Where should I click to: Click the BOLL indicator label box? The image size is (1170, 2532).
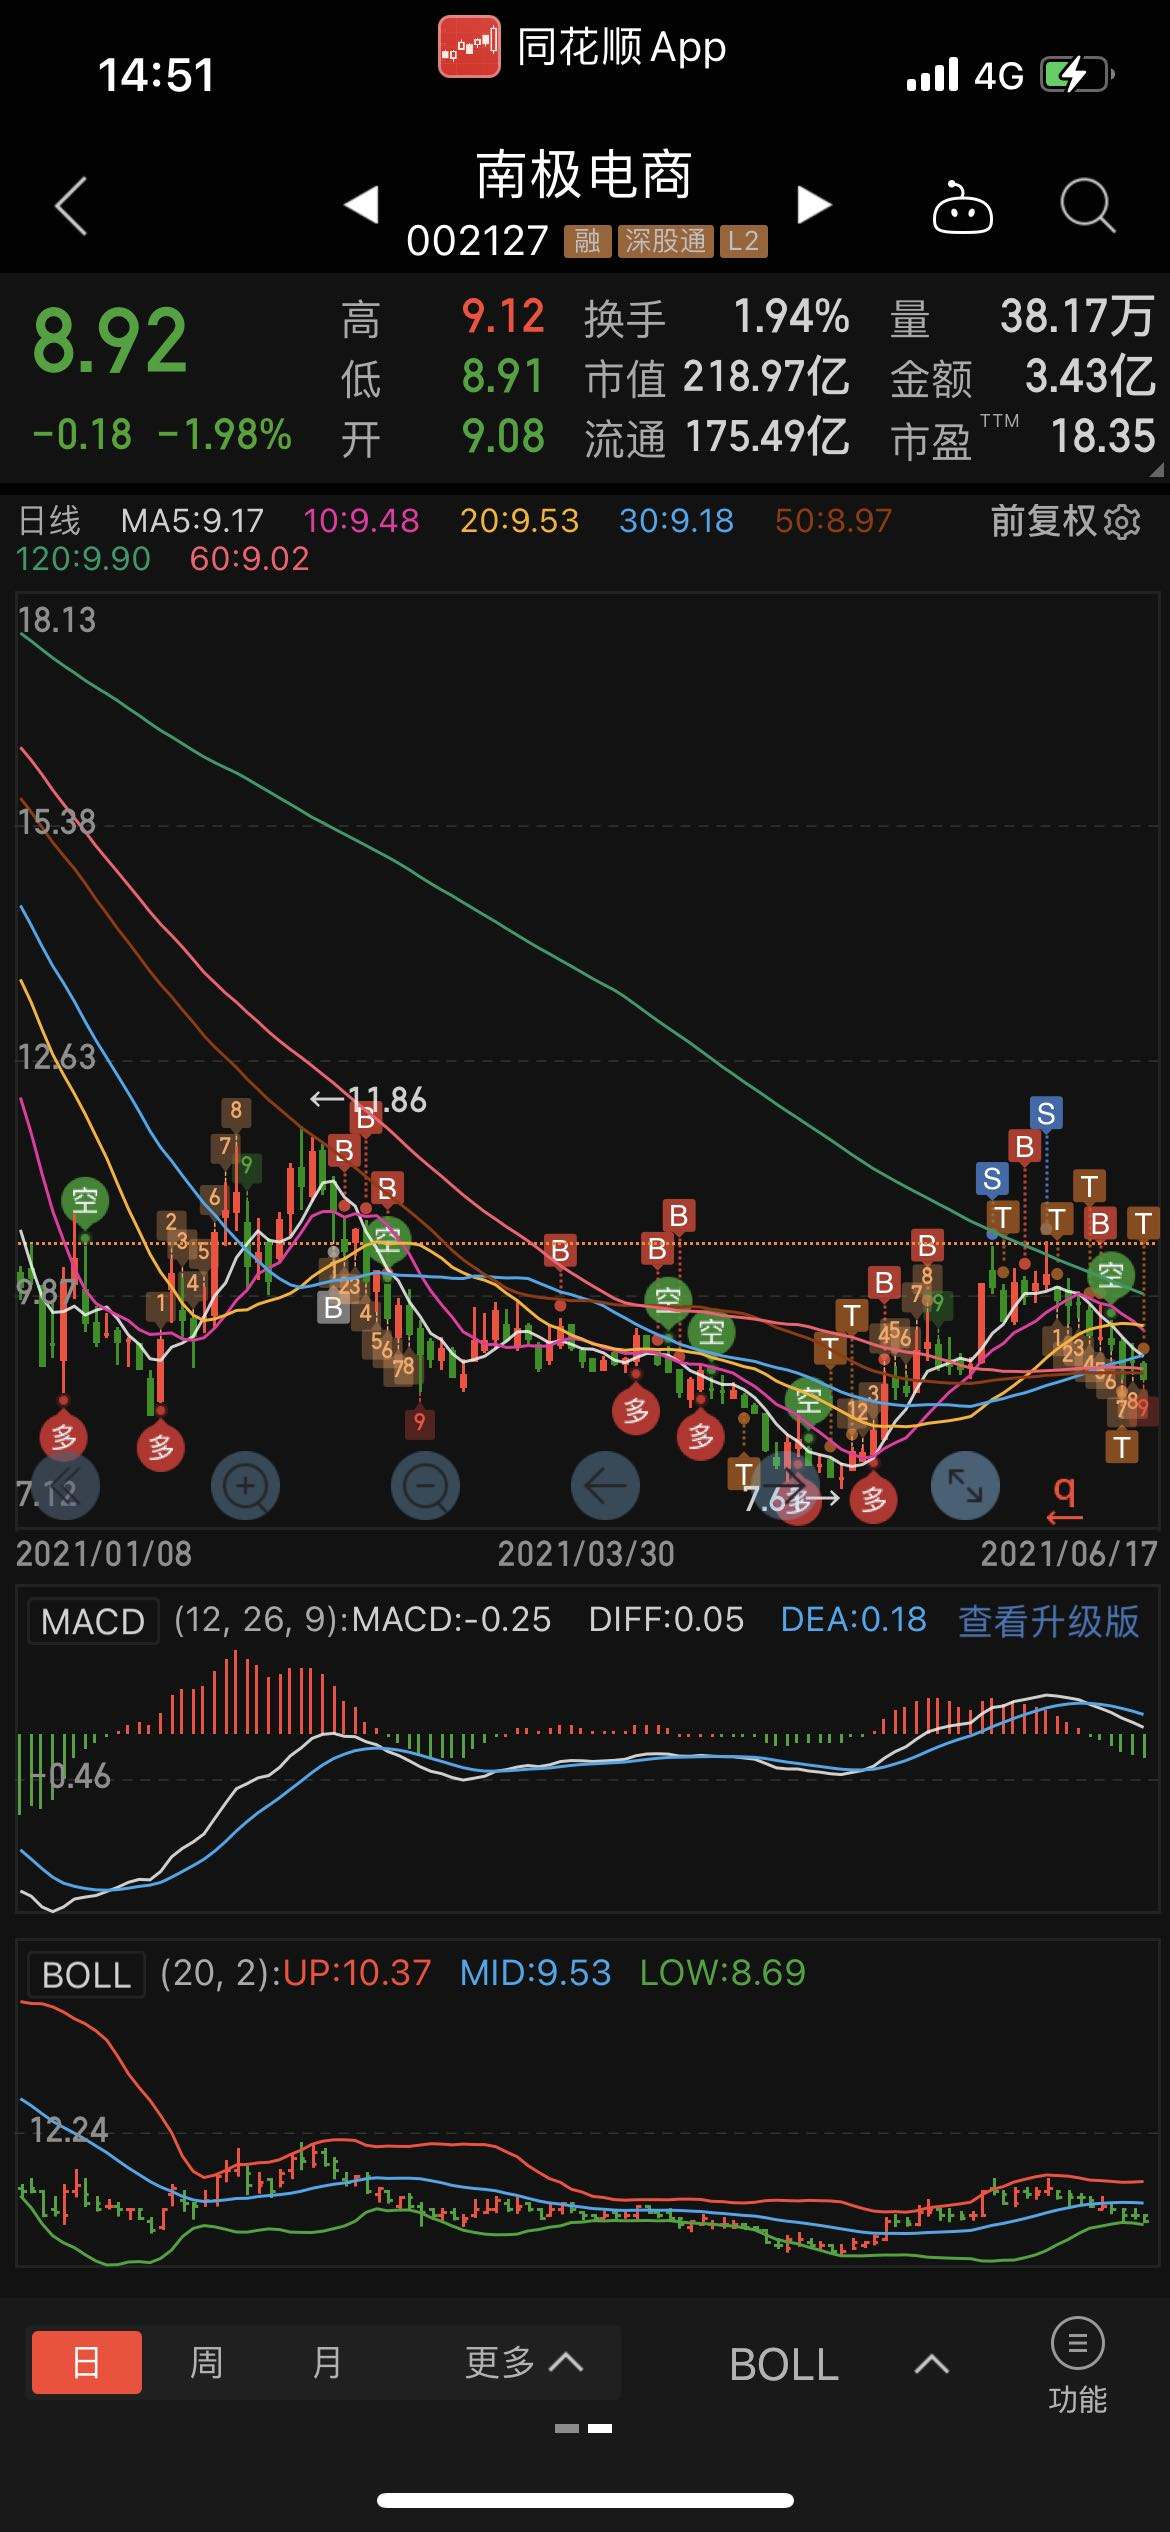pos(86,1974)
